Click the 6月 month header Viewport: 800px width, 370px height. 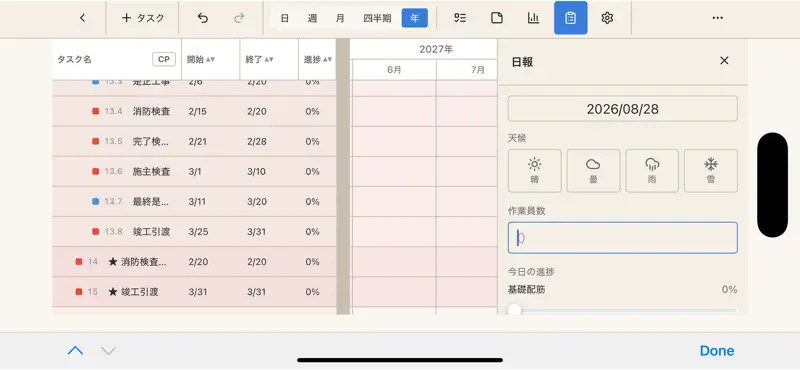pos(394,70)
